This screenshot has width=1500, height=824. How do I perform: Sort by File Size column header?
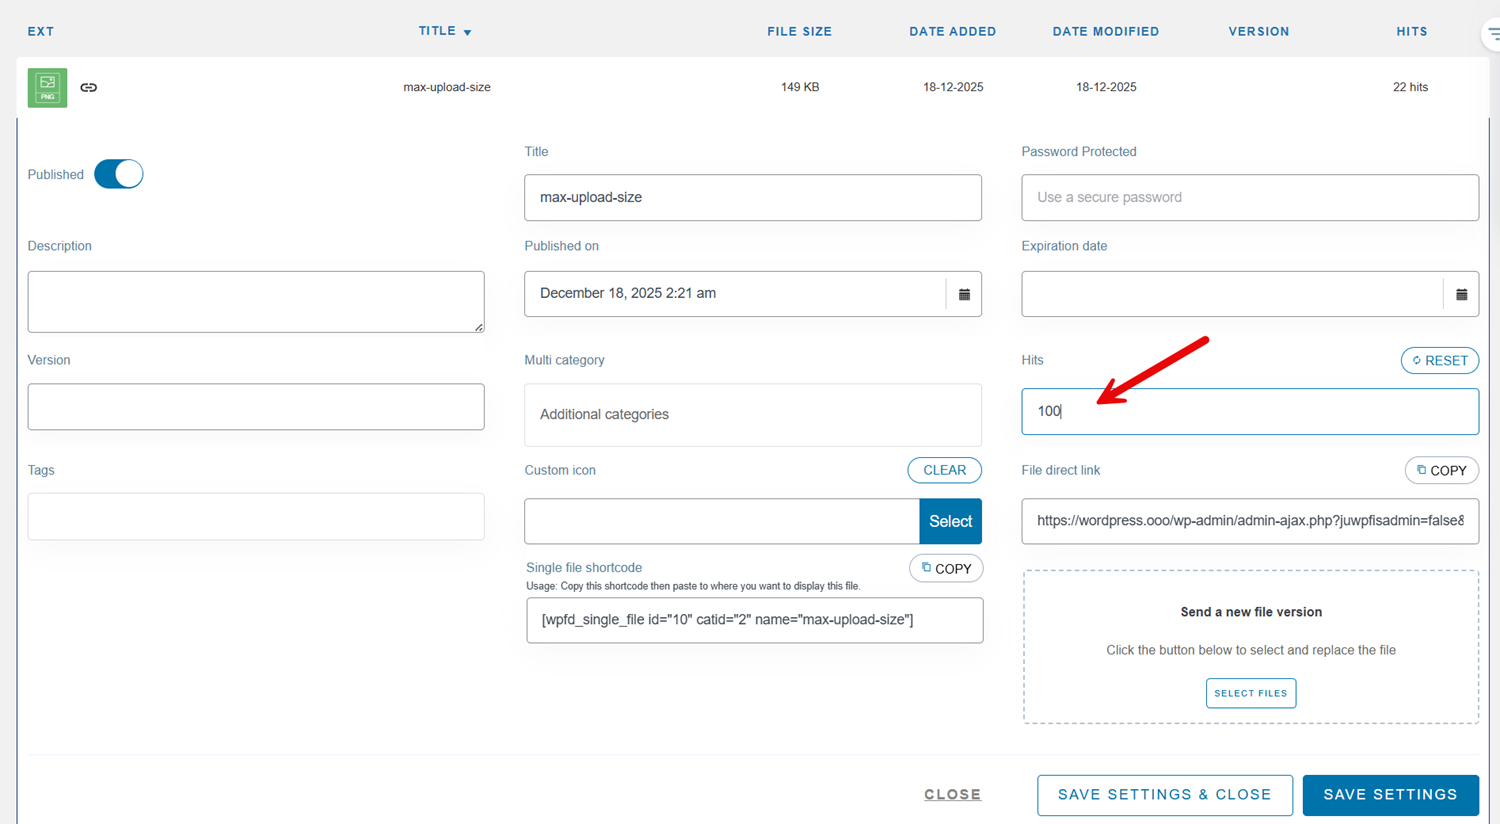(799, 32)
